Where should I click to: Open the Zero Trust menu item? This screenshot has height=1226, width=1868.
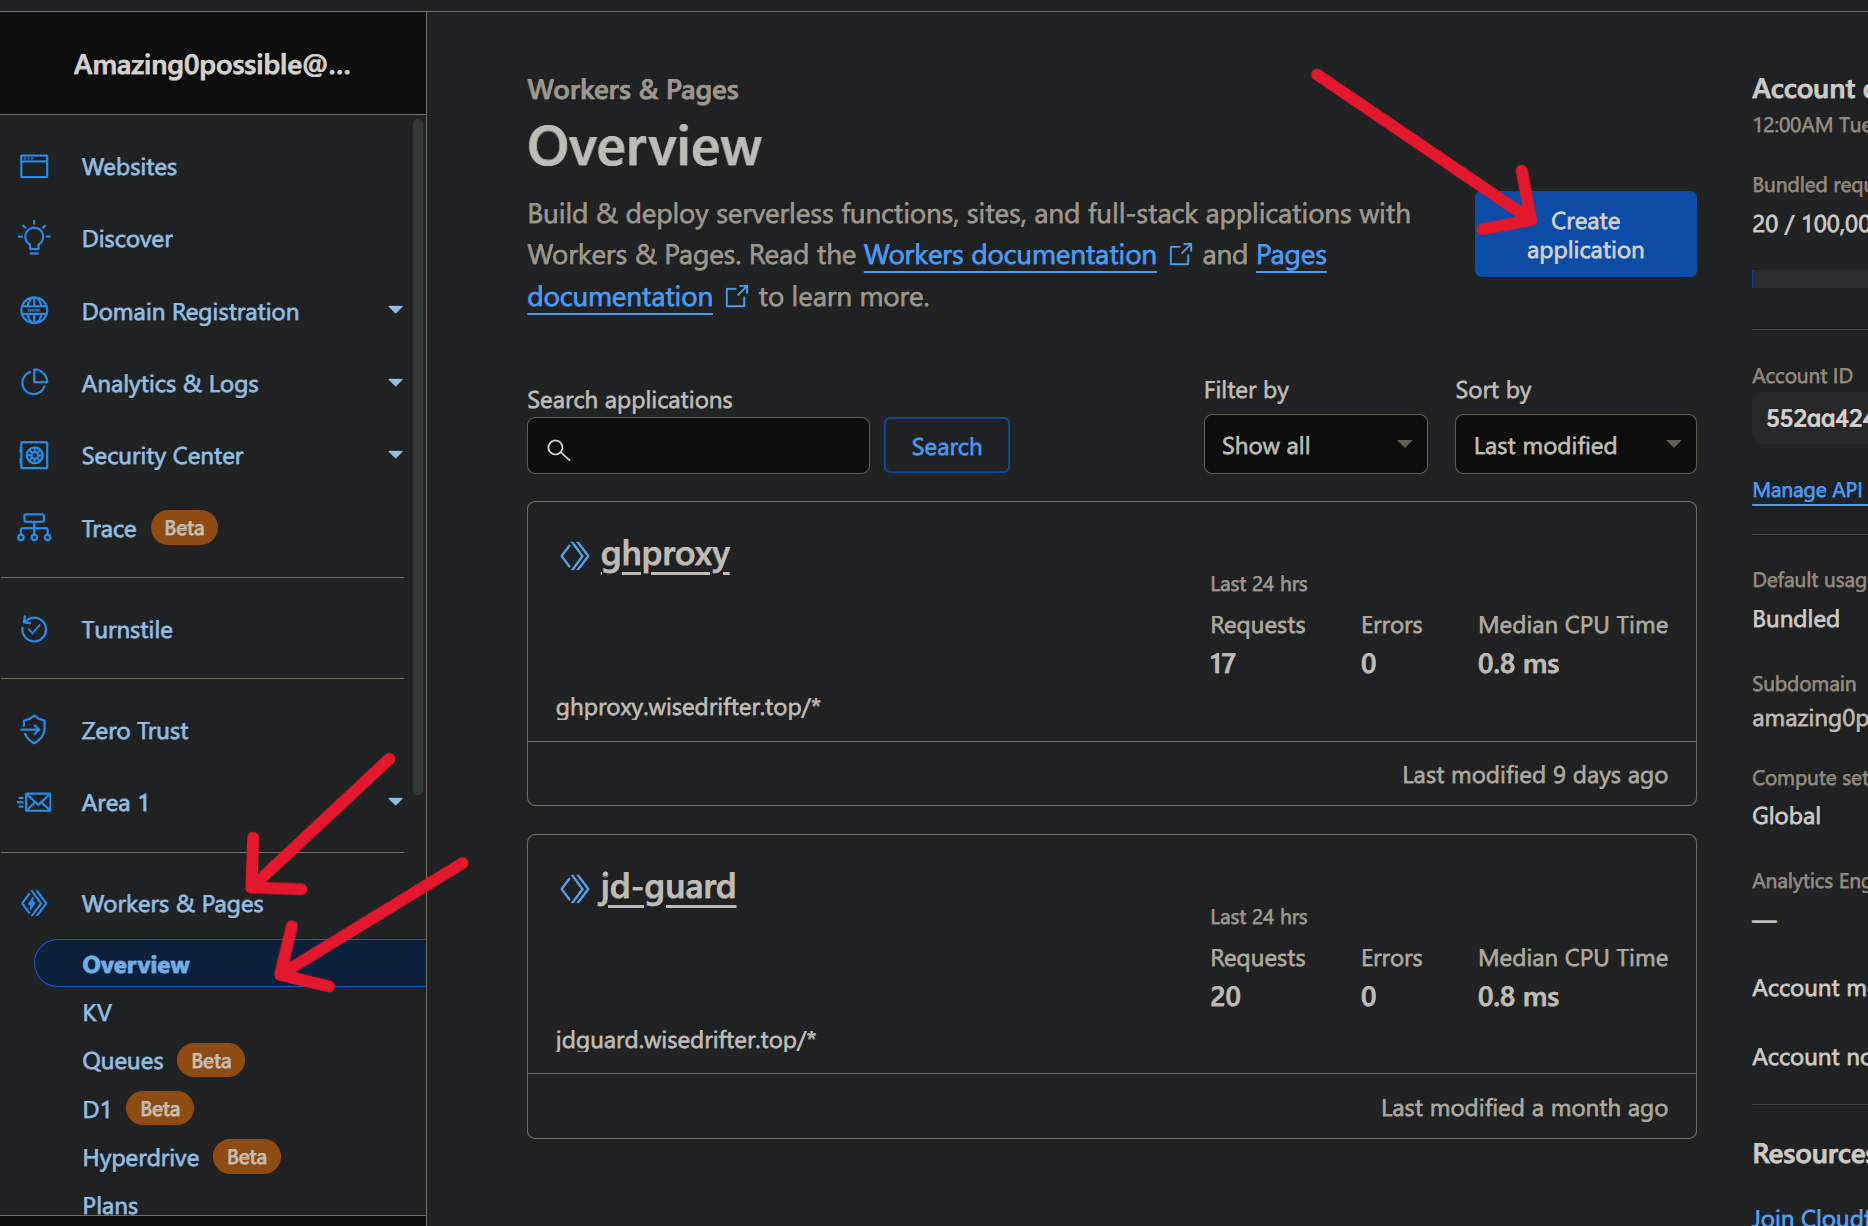point(135,730)
